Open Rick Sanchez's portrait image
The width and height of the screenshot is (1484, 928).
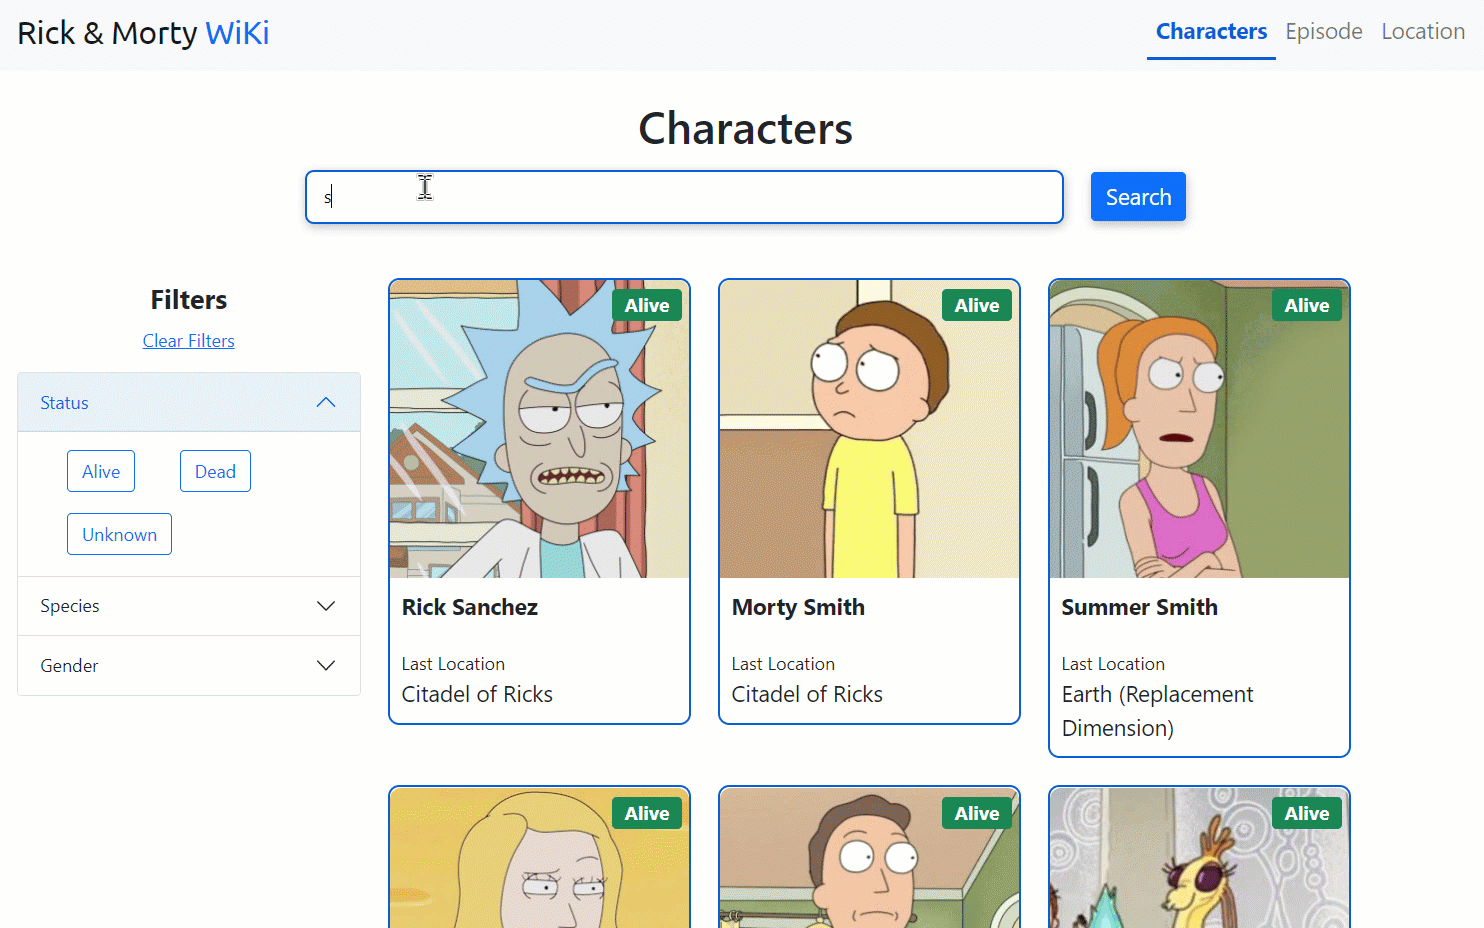(x=539, y=429)
